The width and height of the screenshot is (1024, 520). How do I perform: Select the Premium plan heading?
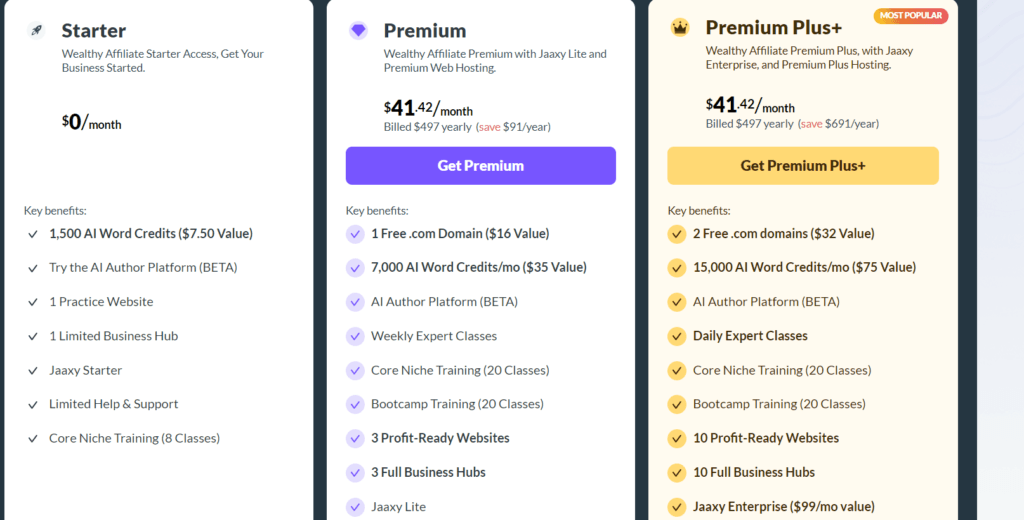(x=424, y=31)
